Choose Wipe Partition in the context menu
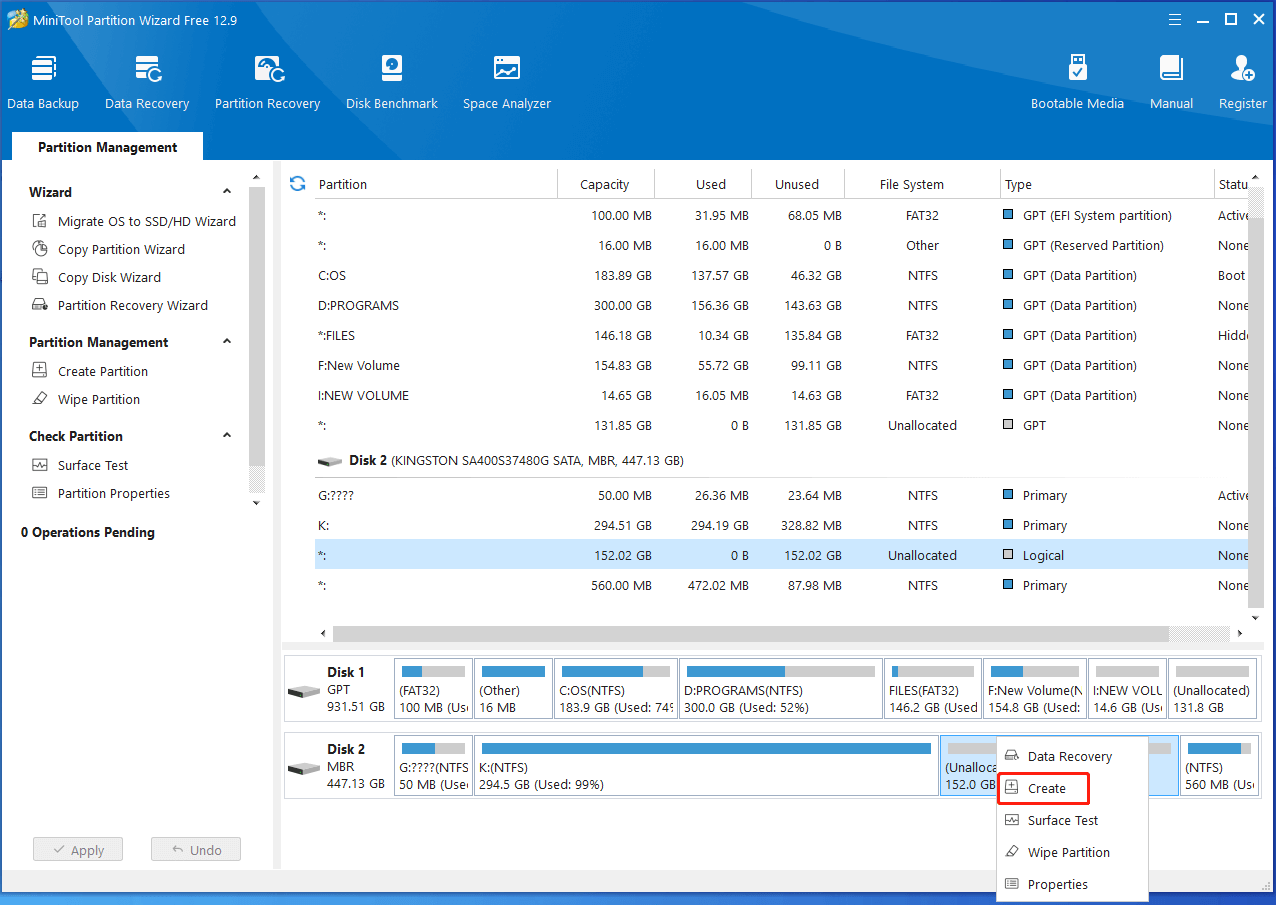 tap(1072, 852)
